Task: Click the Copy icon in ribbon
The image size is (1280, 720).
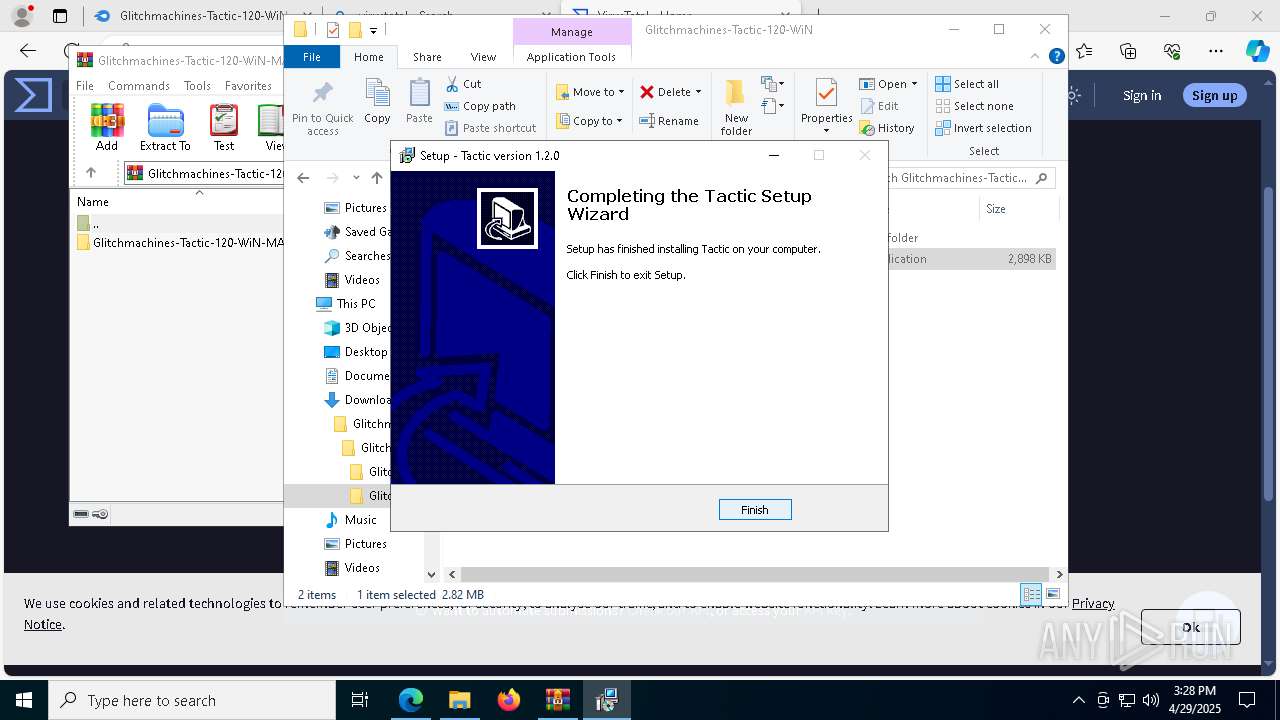Action: tap(377, 102)
